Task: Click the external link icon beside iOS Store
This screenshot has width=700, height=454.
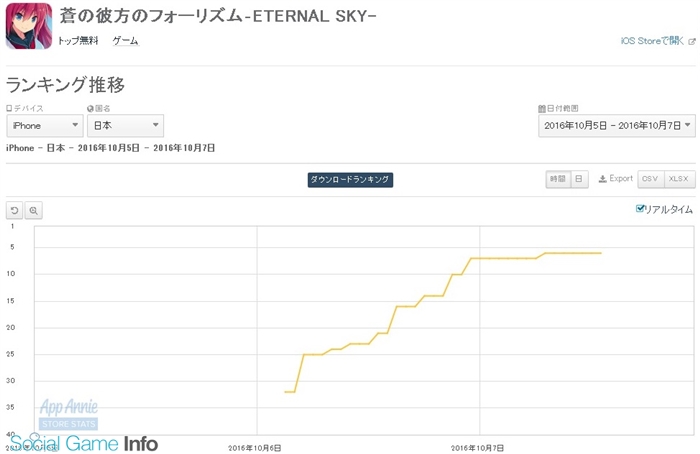Action: pos(692,42)
